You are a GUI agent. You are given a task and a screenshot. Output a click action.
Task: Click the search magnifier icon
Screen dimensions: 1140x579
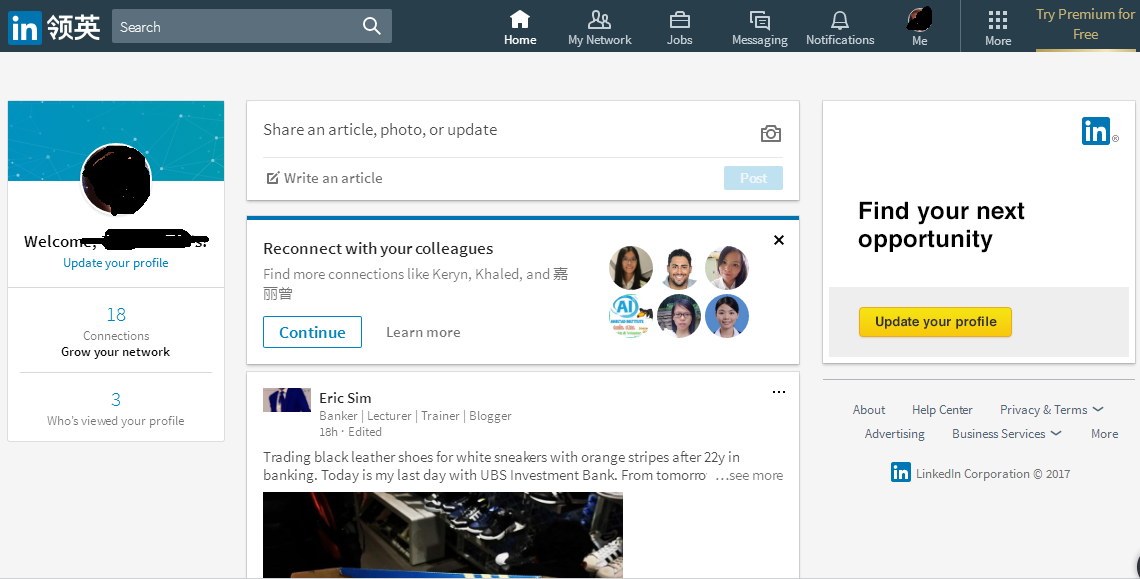372,26
